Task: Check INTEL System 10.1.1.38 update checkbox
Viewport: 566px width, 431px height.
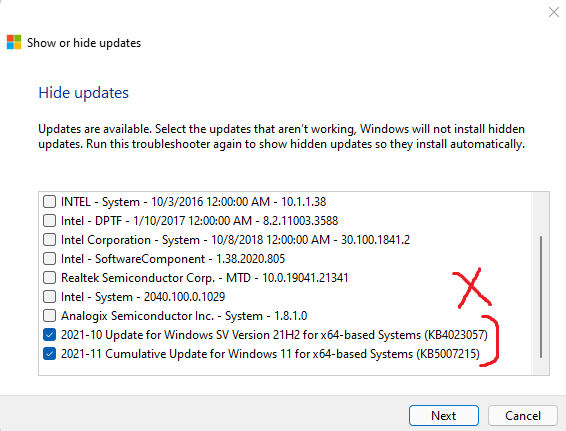Action: pos(49,201)
